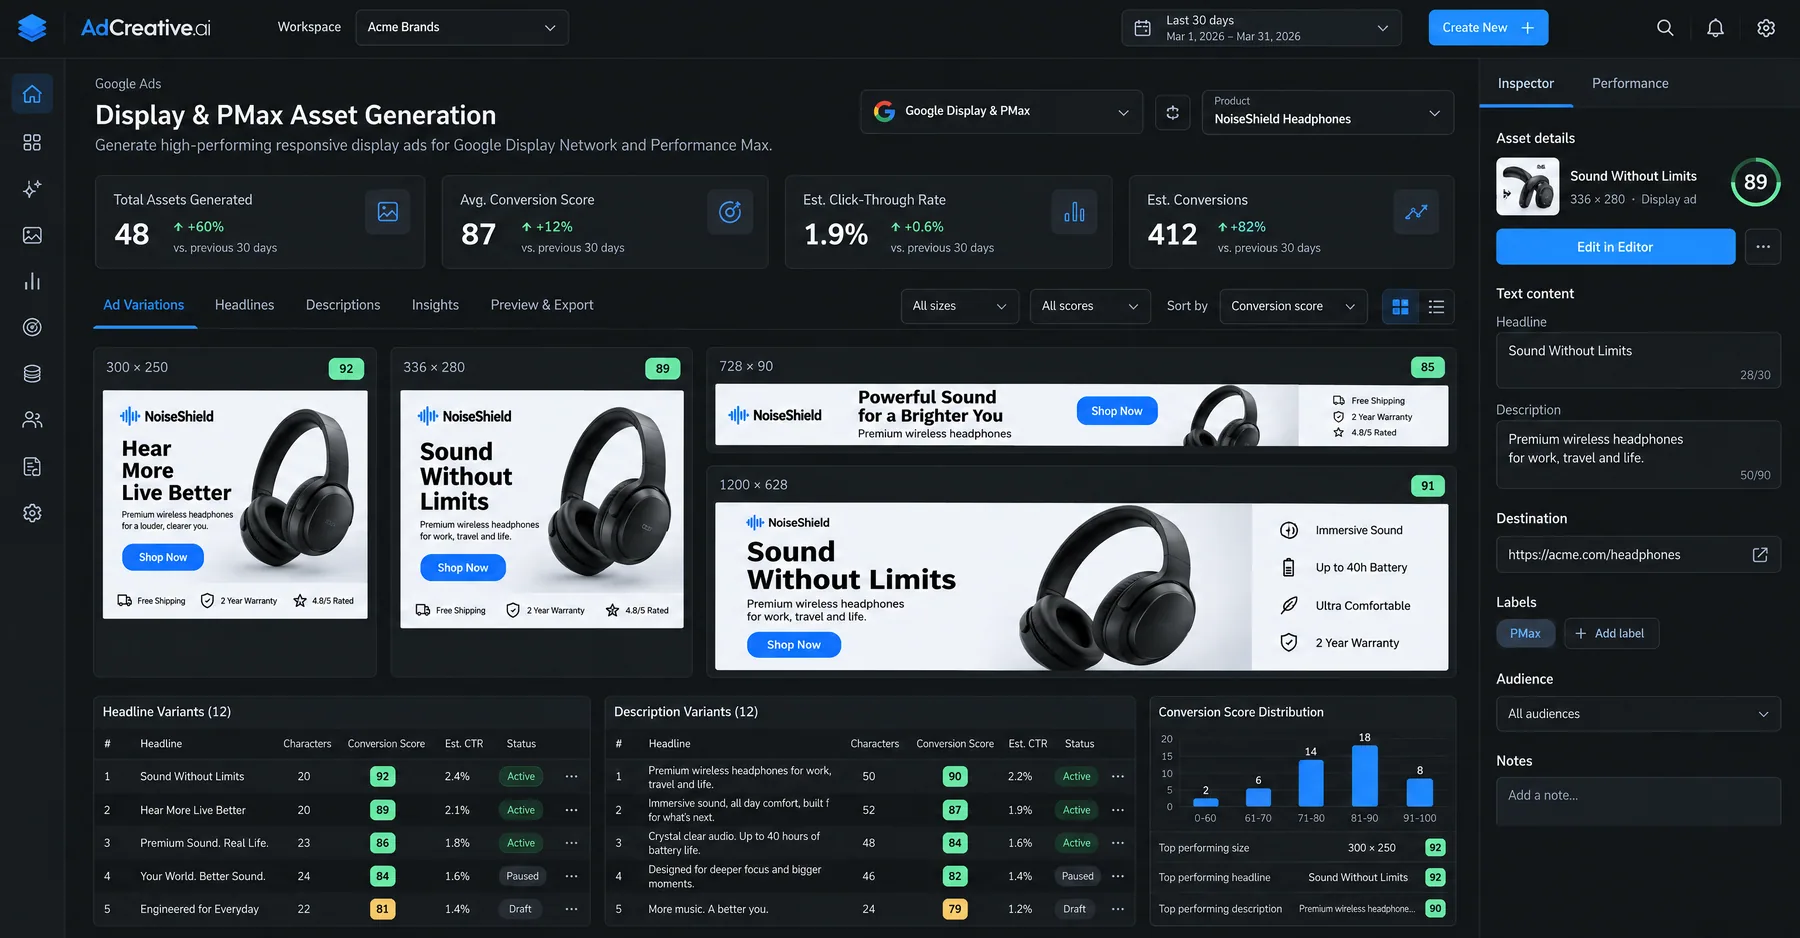The image size is (1800, 938).
Task: Open the NoiseShield Headphones product dropdown
Action: click(1328, 112)
